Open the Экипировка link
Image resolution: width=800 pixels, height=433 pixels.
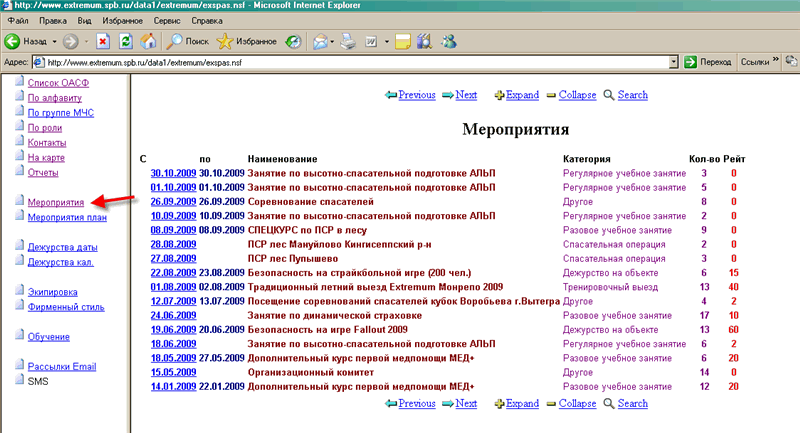pyautogui.click(x=53, y=292)
